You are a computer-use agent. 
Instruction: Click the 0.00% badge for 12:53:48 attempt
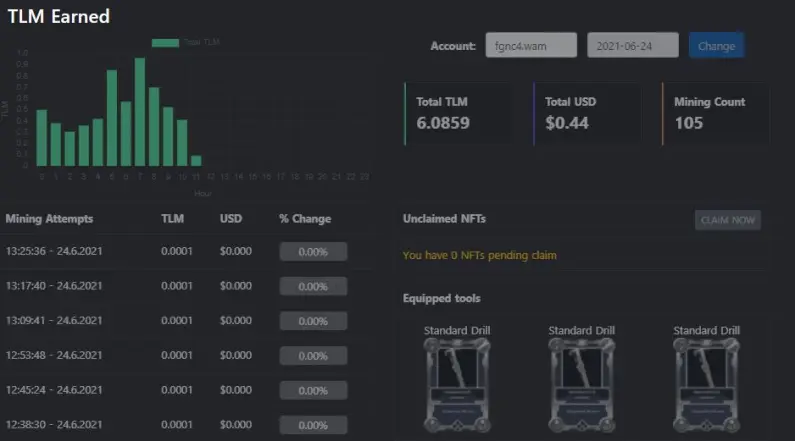(x=313, y=356)
